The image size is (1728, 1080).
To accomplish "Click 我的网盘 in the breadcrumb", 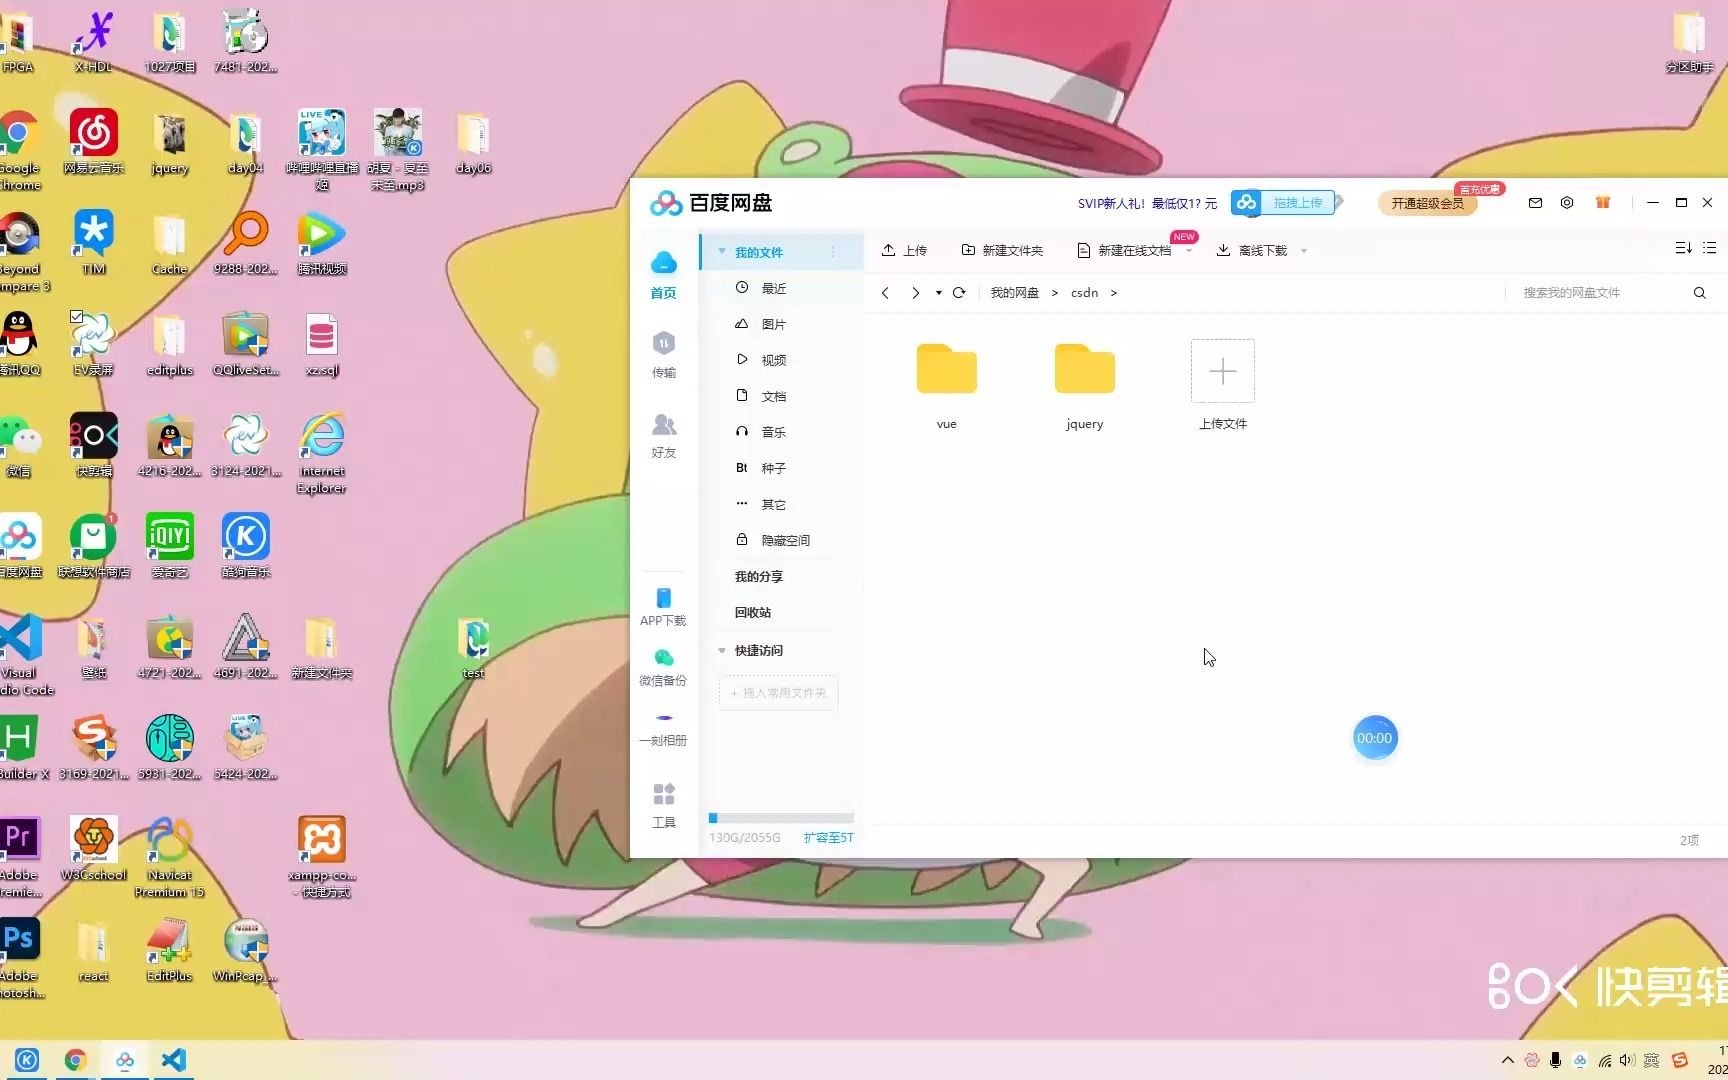I will pos(1014,293).
